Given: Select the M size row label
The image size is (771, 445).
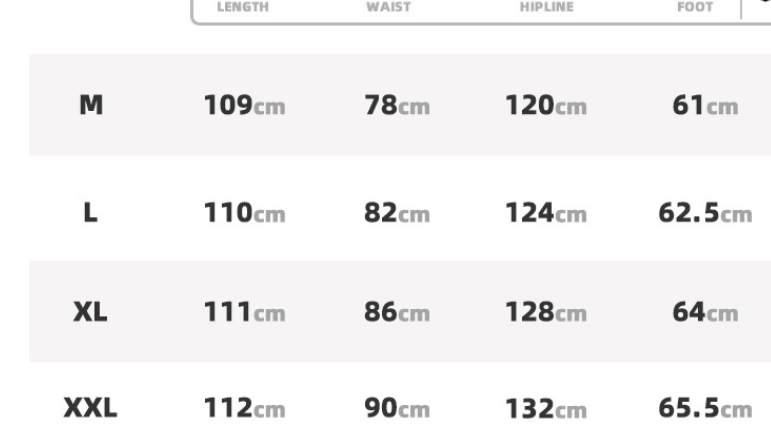Looking at the screenshot, I should pyautogui.click(x=91, y=105).
